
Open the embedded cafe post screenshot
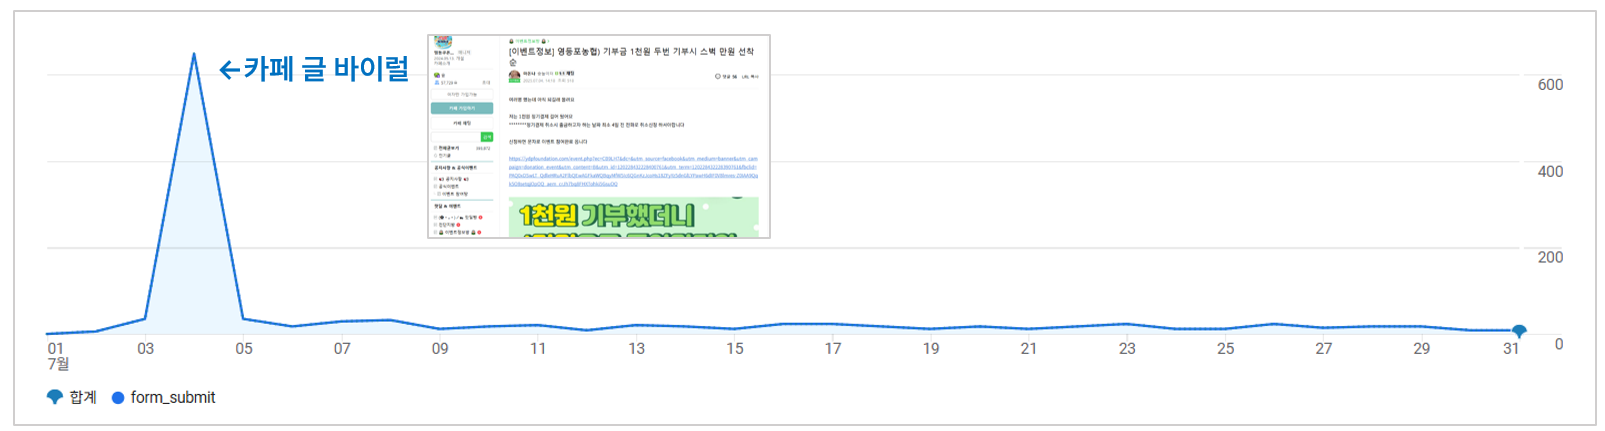pos(598,137)
